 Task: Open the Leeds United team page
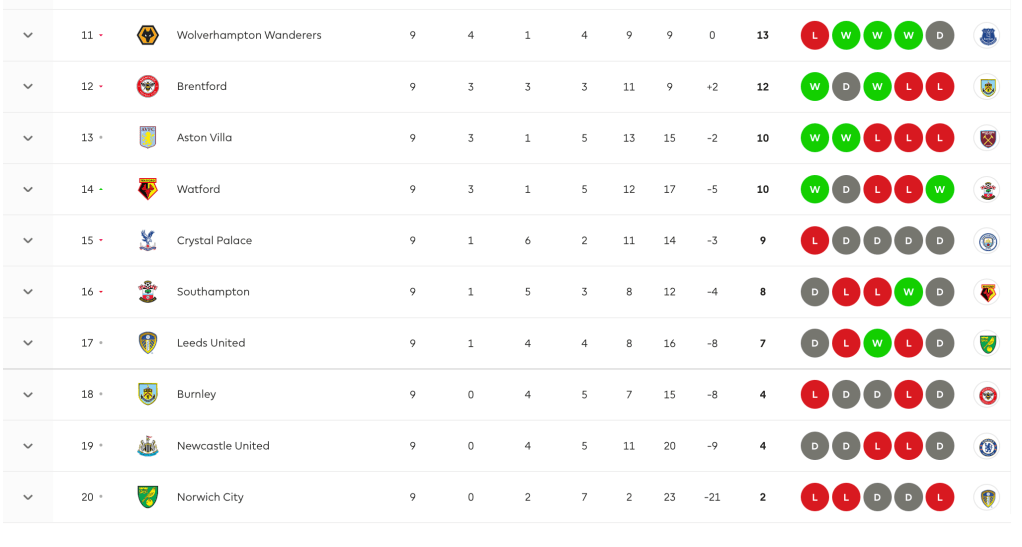coord(211,343)
